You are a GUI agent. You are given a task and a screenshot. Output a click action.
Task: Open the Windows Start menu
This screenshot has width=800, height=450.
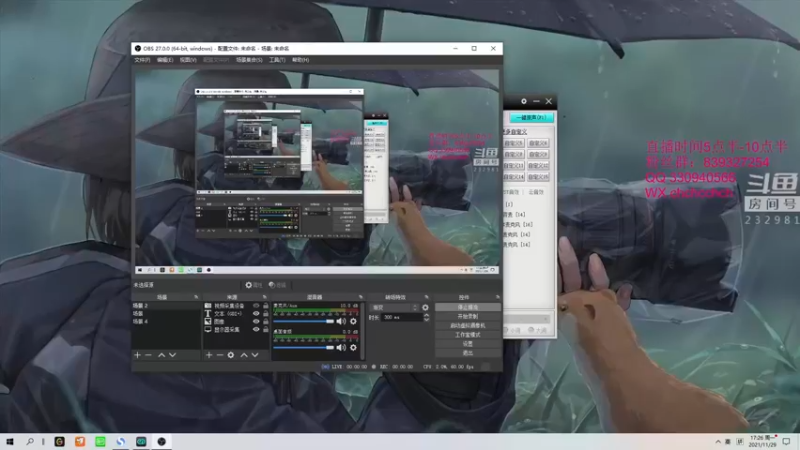pyautogui.click(x=10, y=441)
